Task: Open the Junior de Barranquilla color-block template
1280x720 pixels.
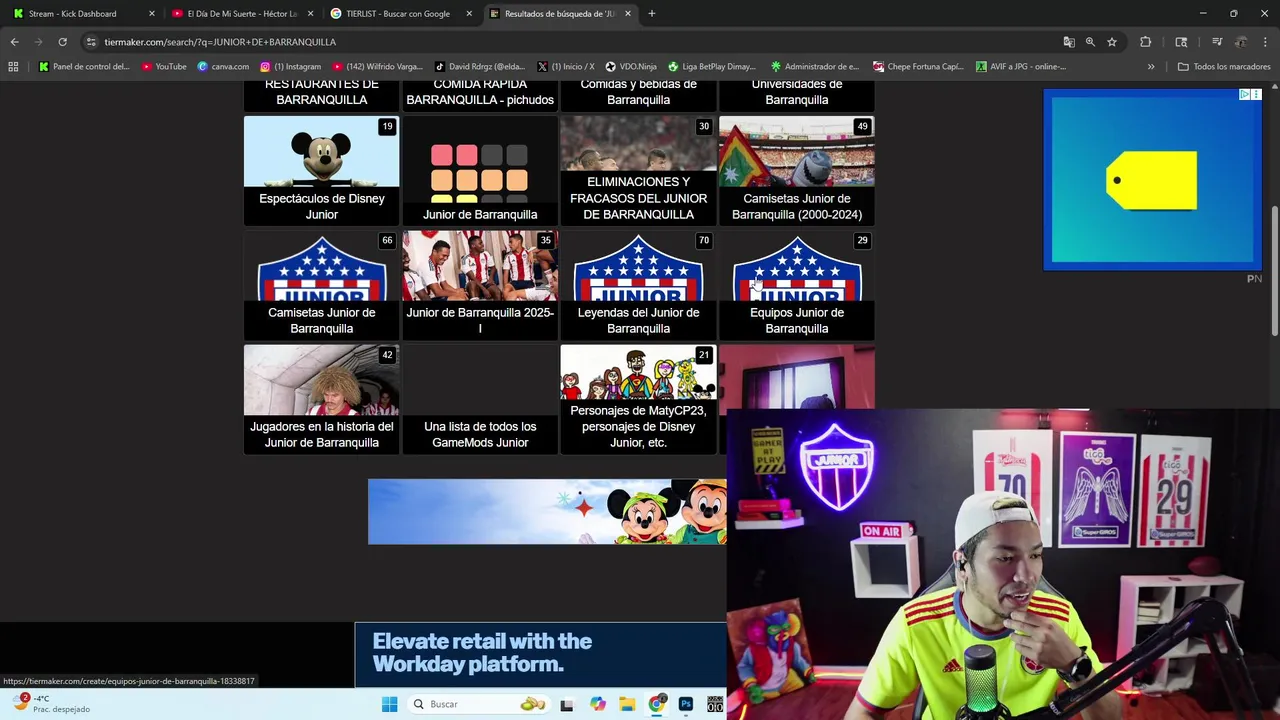Action: pyautogui.click(x=480, y=171)
